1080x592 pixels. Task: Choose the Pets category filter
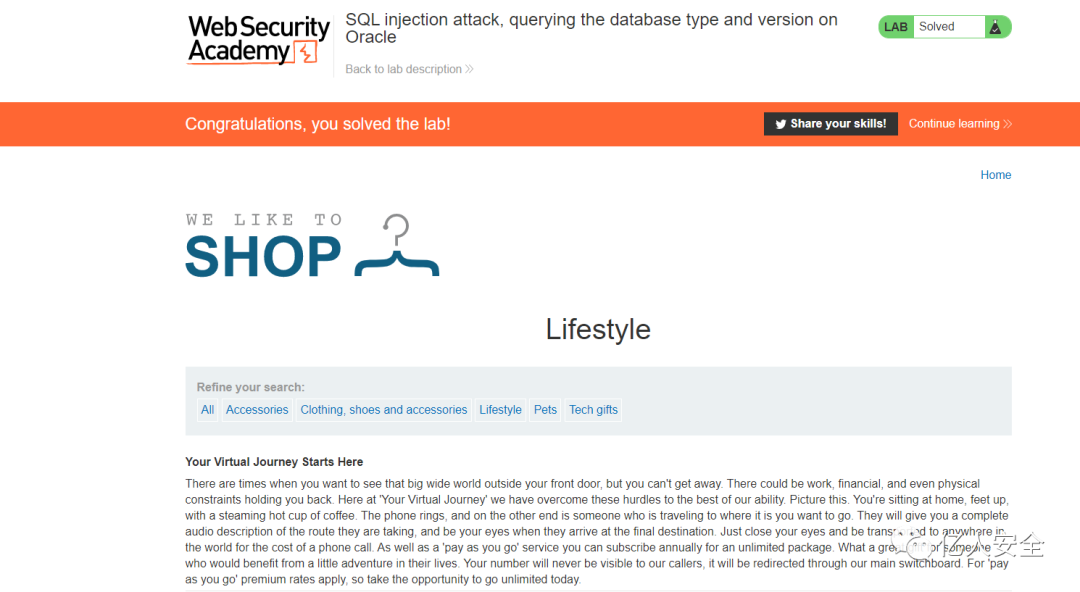(x=545, y=410)
